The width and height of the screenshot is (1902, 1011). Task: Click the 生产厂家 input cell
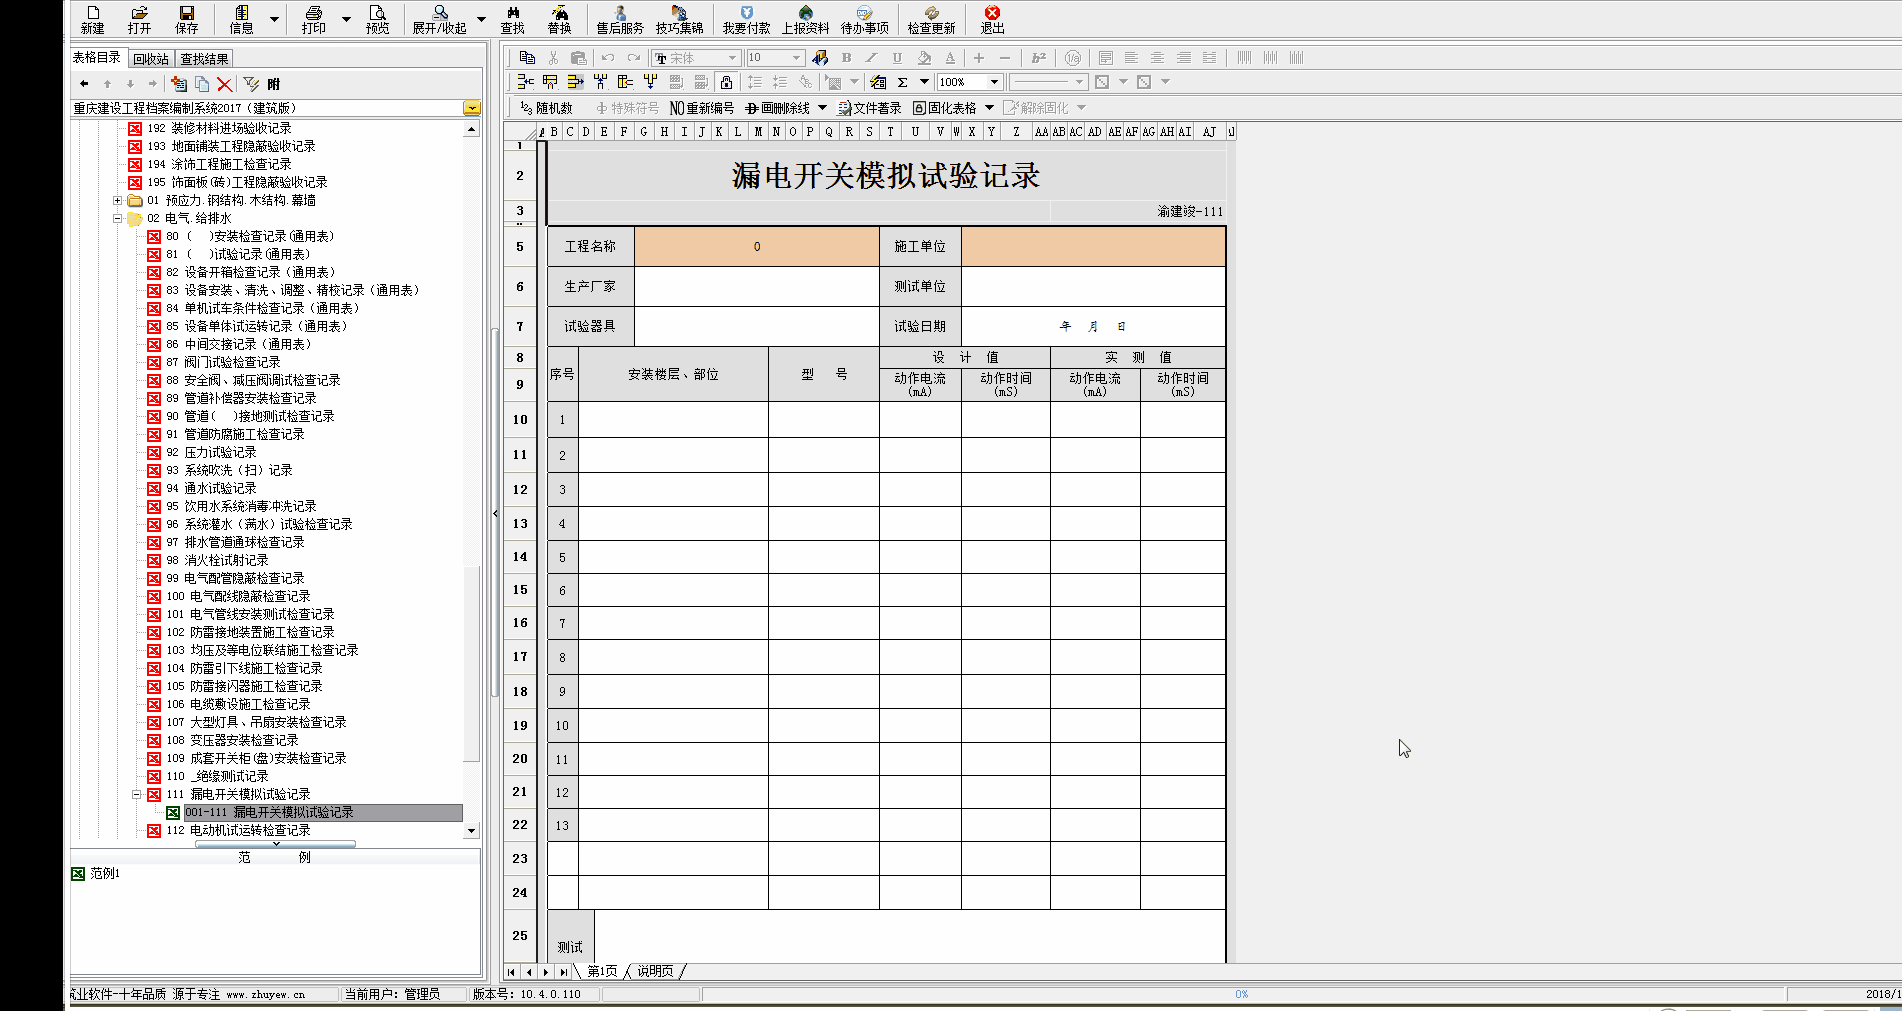tap(756, 286)
